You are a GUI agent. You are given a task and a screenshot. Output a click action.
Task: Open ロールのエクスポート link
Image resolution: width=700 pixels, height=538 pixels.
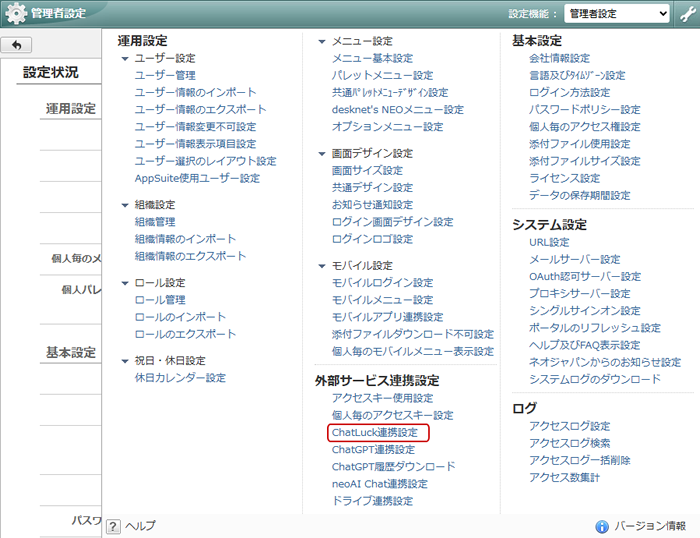[x=185, y=334]
